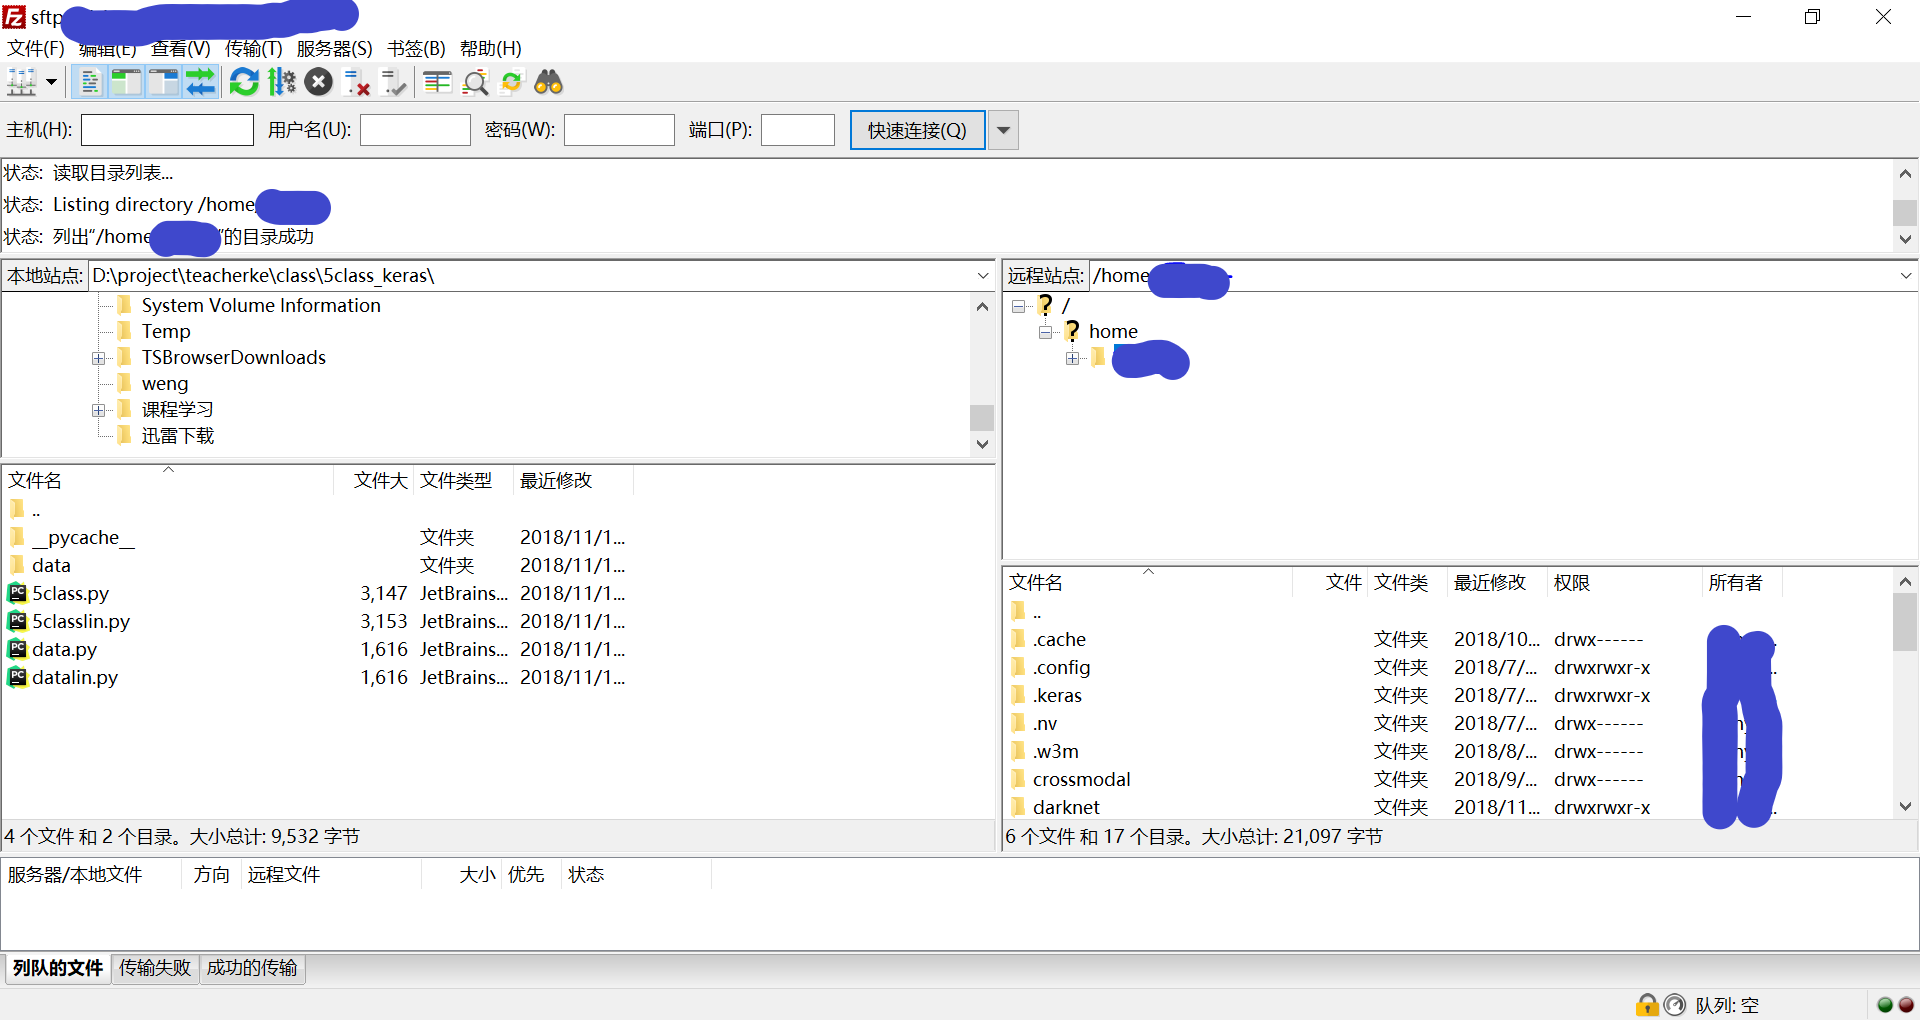Screen dimensions: 1920x1020
Task: Collapse the home node in remote tree
Action: point(1046,332)
